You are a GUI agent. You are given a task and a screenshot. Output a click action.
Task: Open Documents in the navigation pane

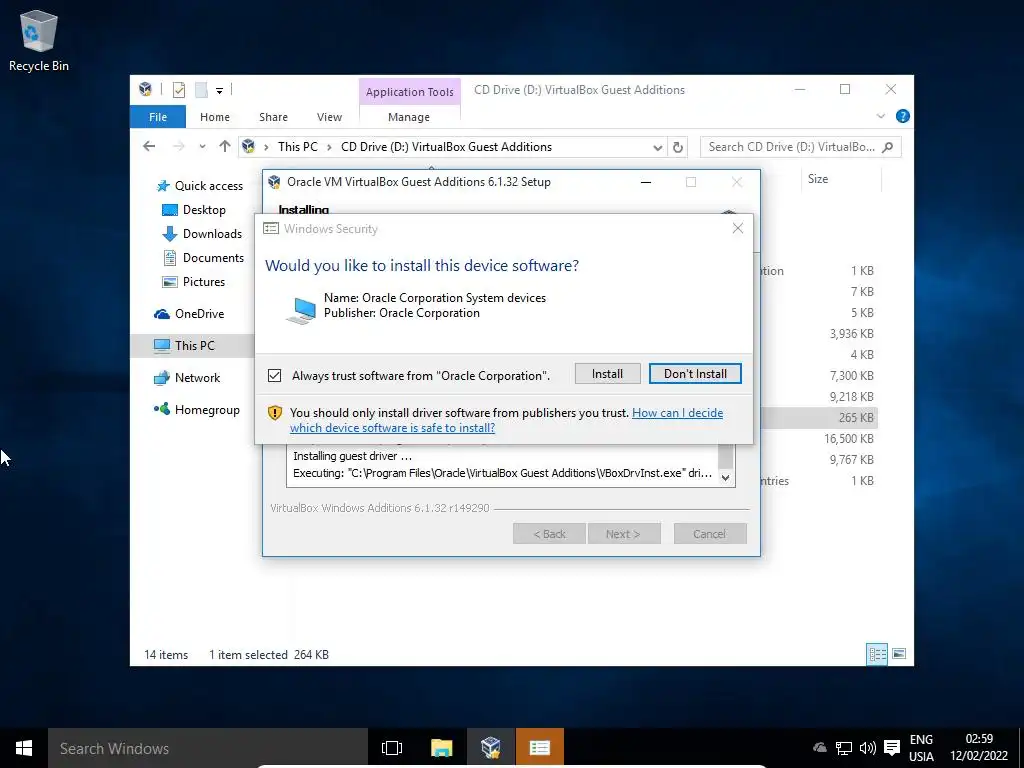203,258
